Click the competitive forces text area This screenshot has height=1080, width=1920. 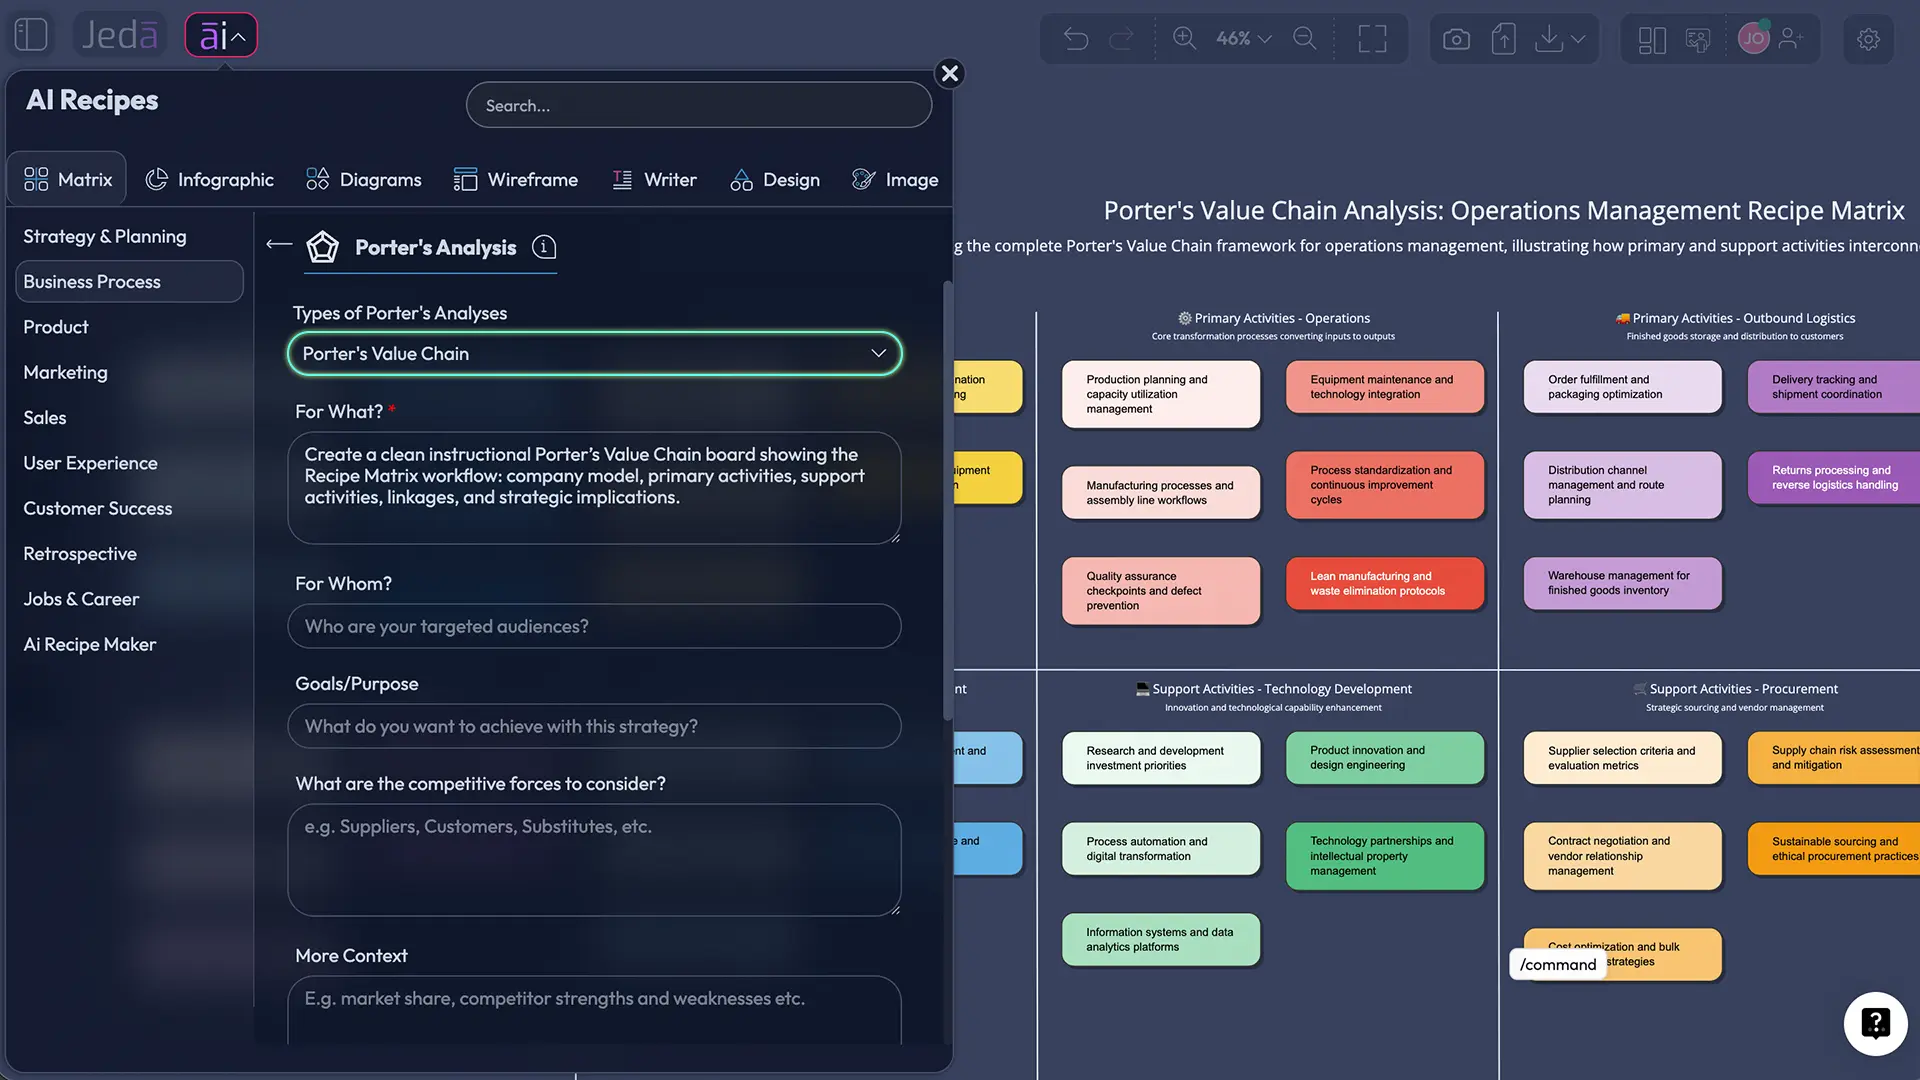pos(594,860)
